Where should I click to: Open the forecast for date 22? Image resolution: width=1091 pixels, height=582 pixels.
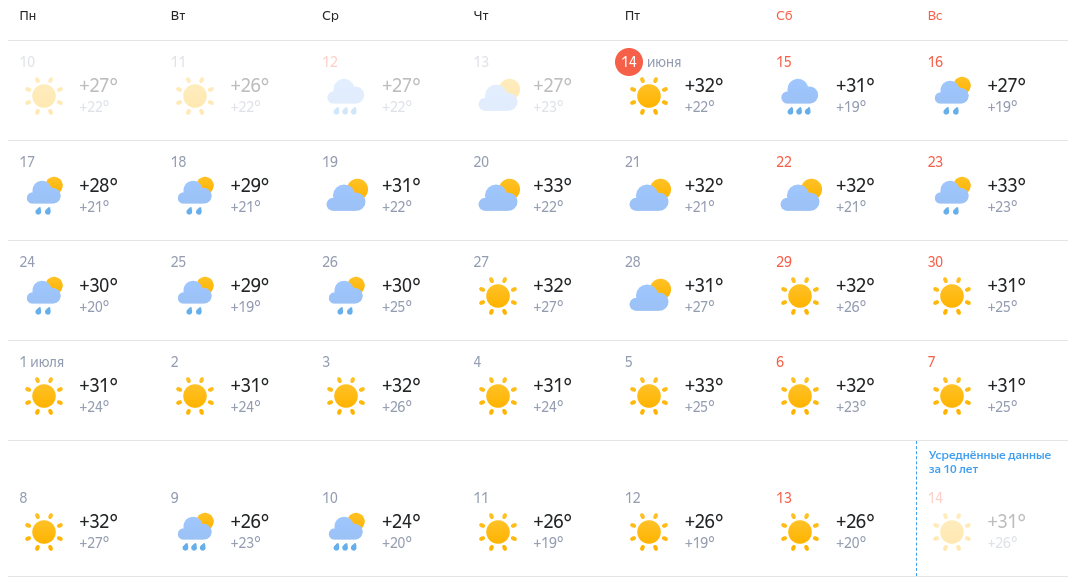[783, 162]
